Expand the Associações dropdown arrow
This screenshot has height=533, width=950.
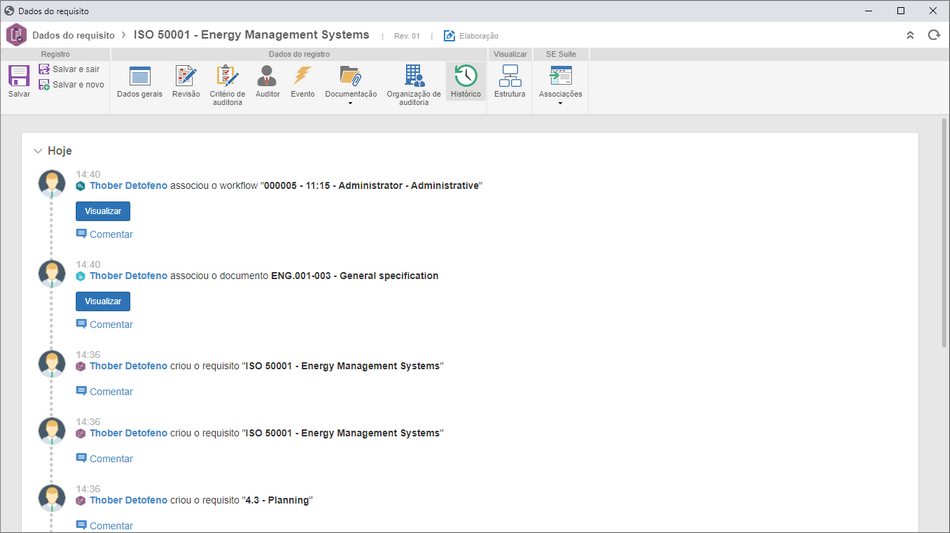[x=560, y=104]
